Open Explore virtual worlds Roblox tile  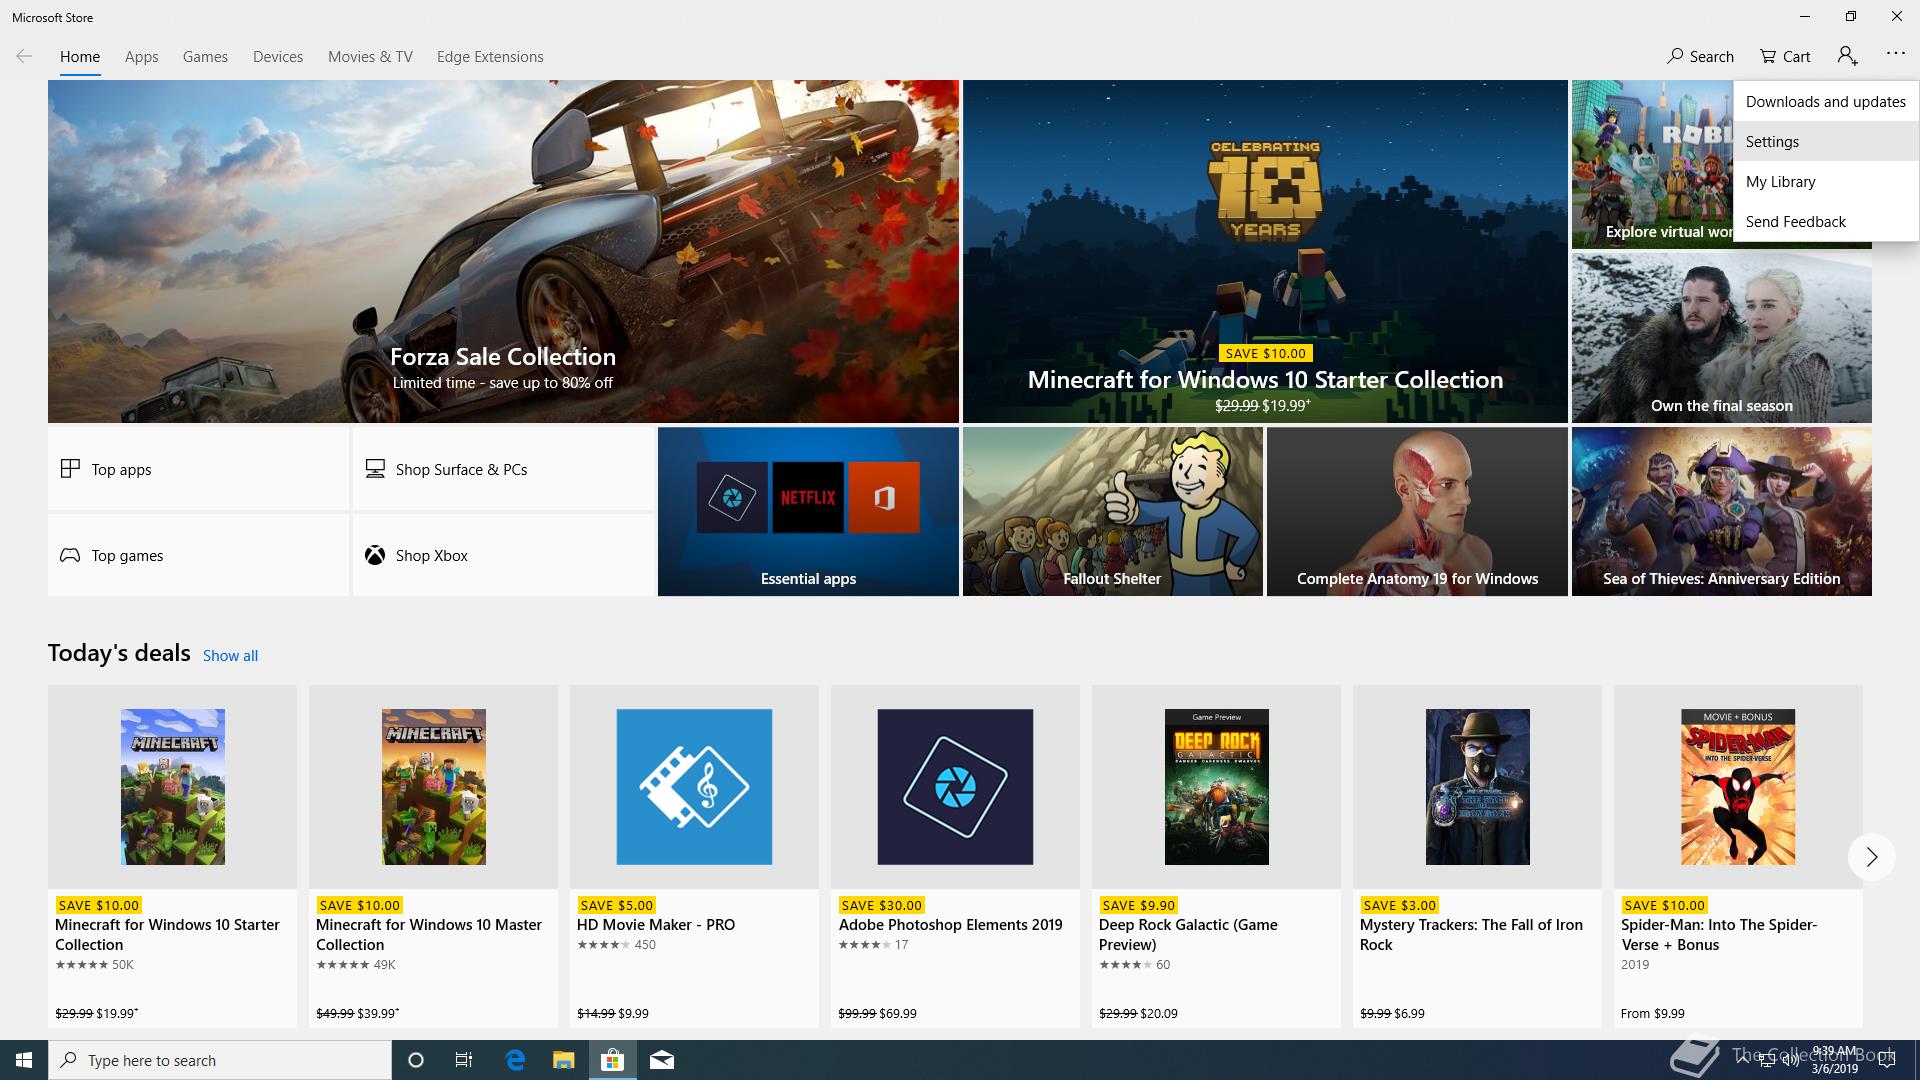click(1652, 164)
